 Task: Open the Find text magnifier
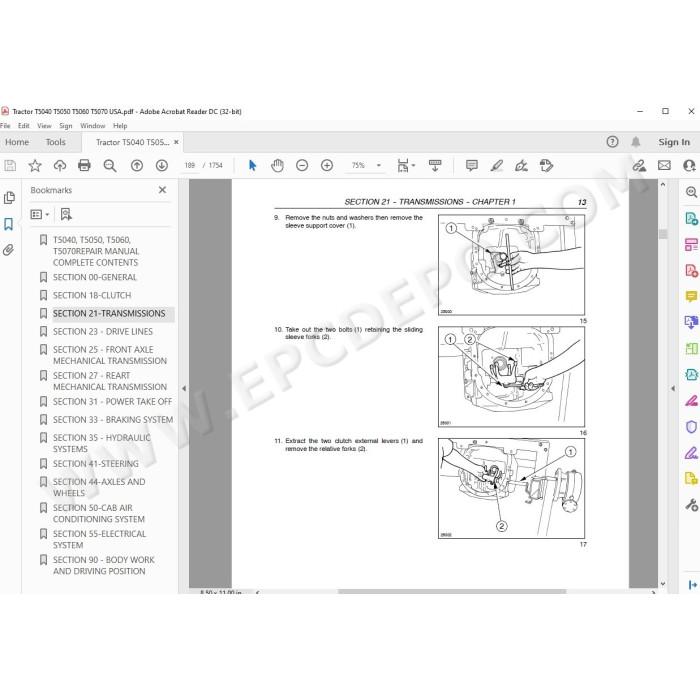click(x=110, y=166)
